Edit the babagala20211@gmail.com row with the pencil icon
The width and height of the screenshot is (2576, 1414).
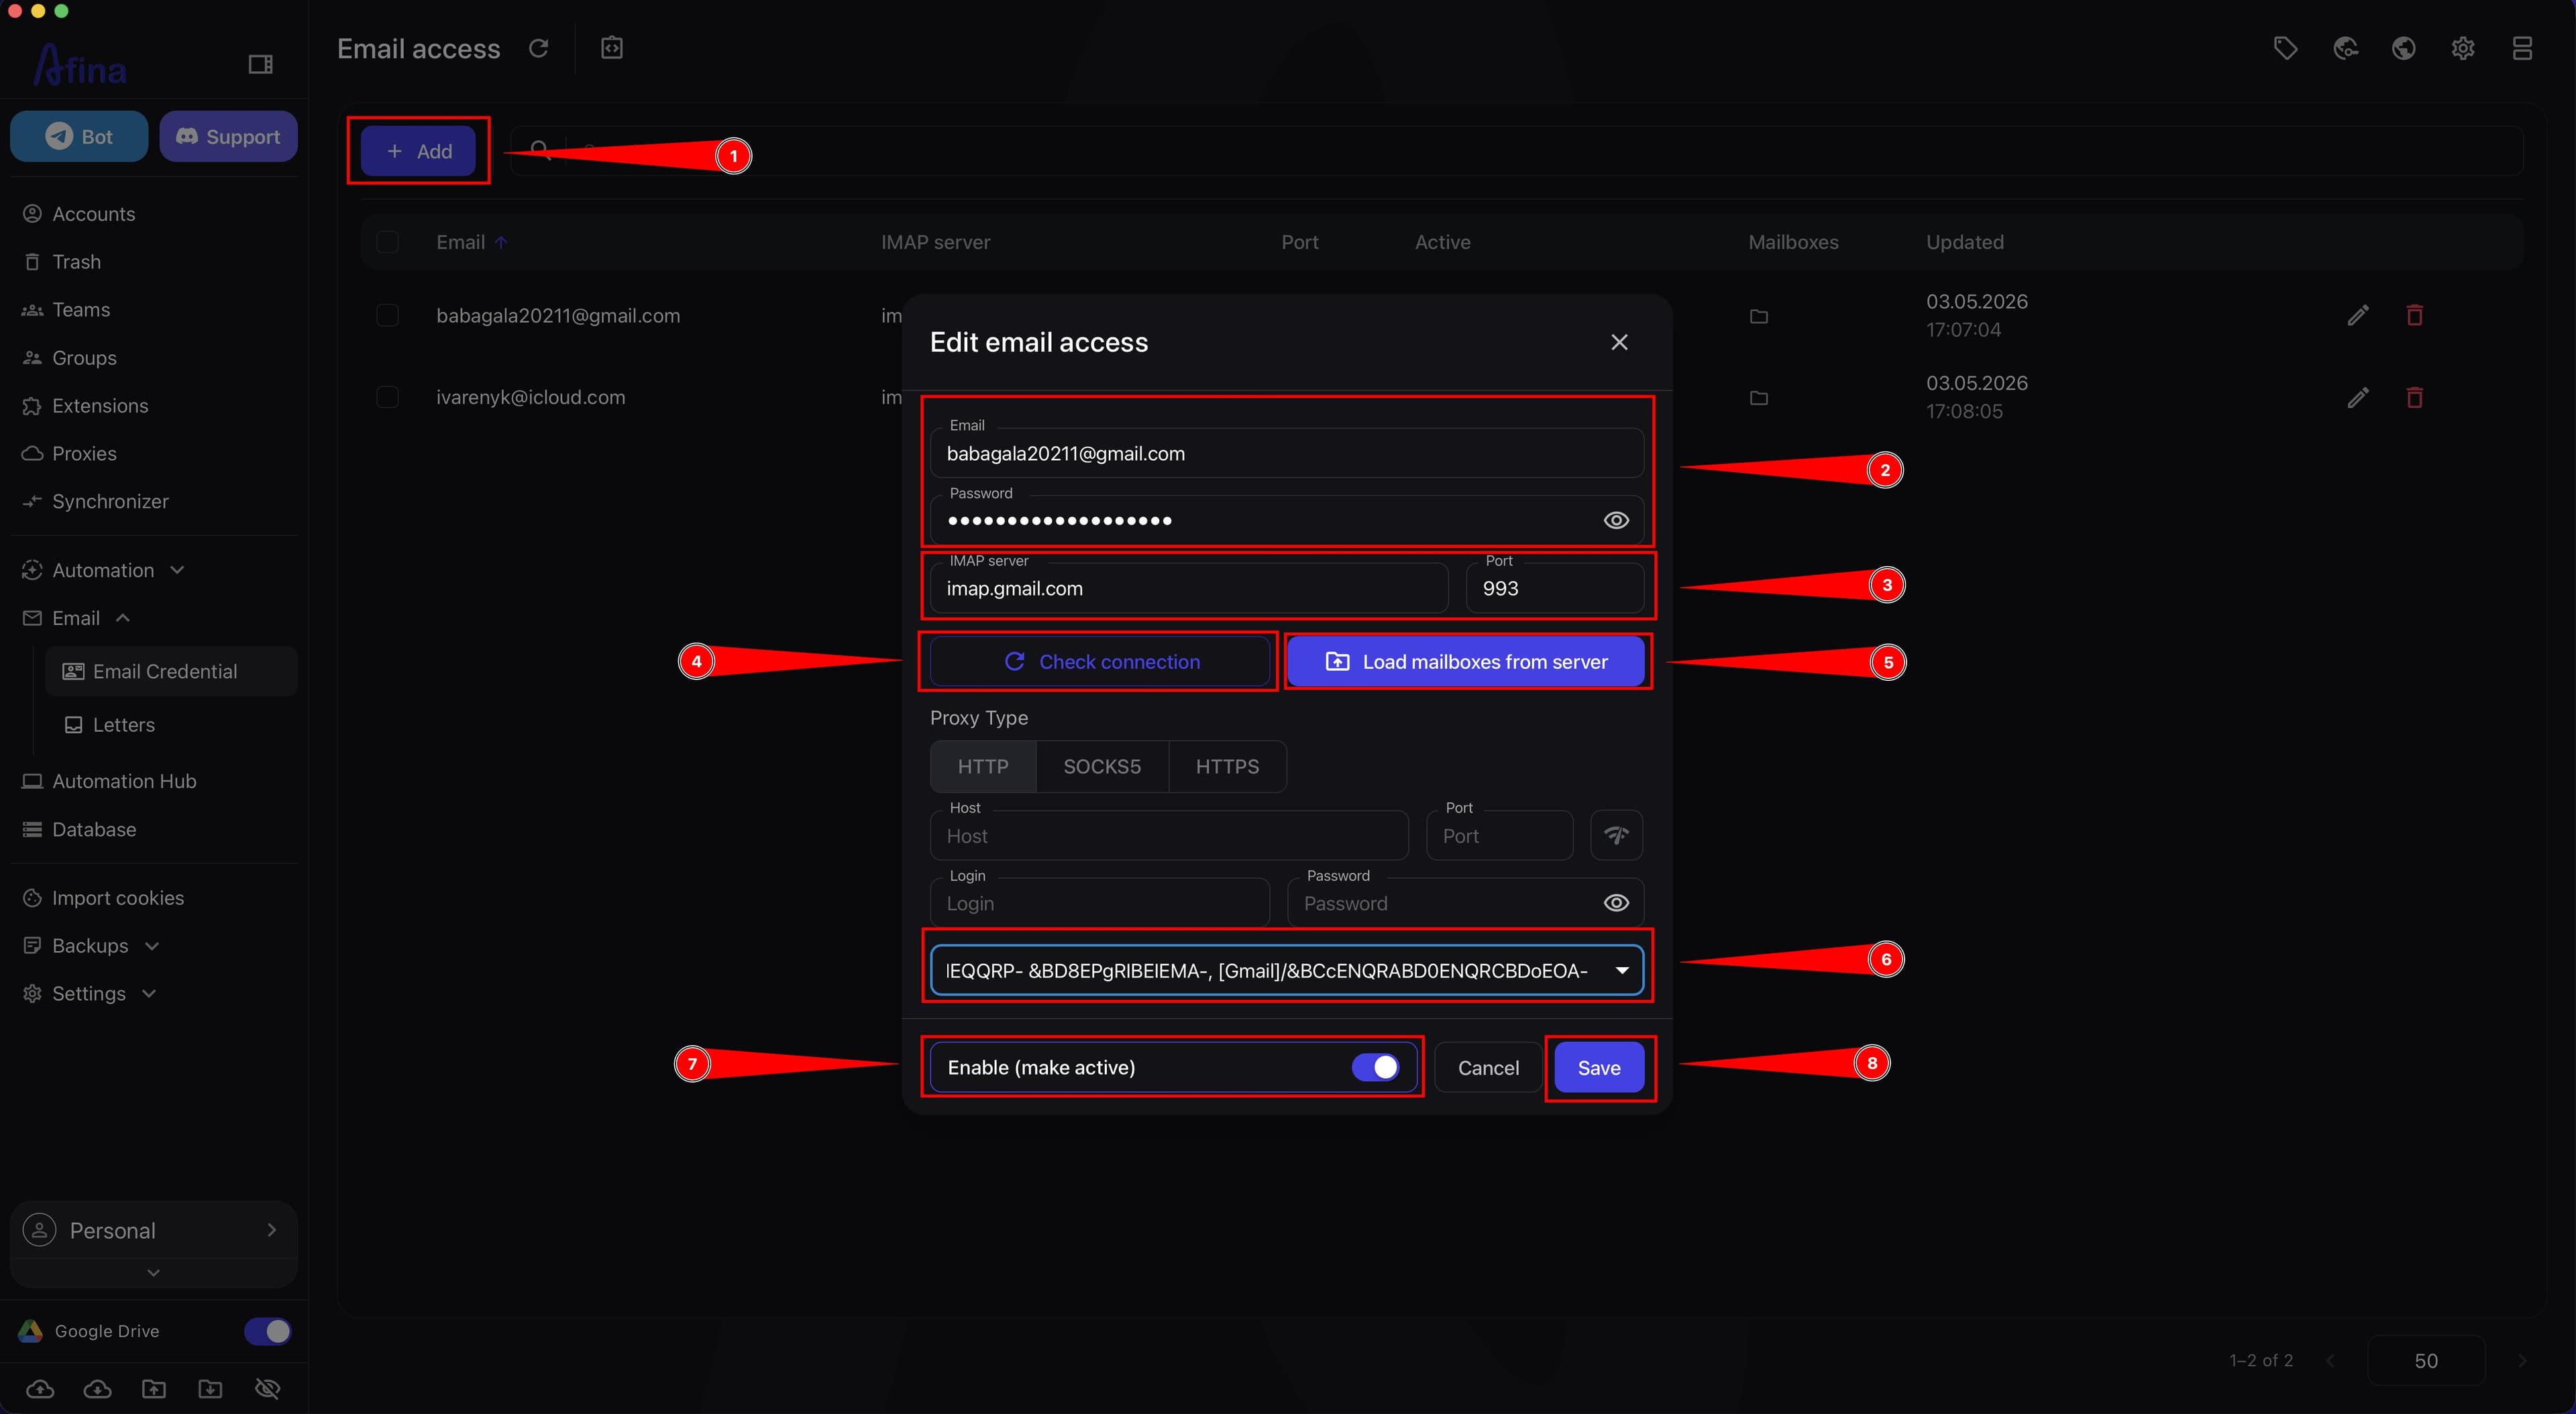[2358, 315]
